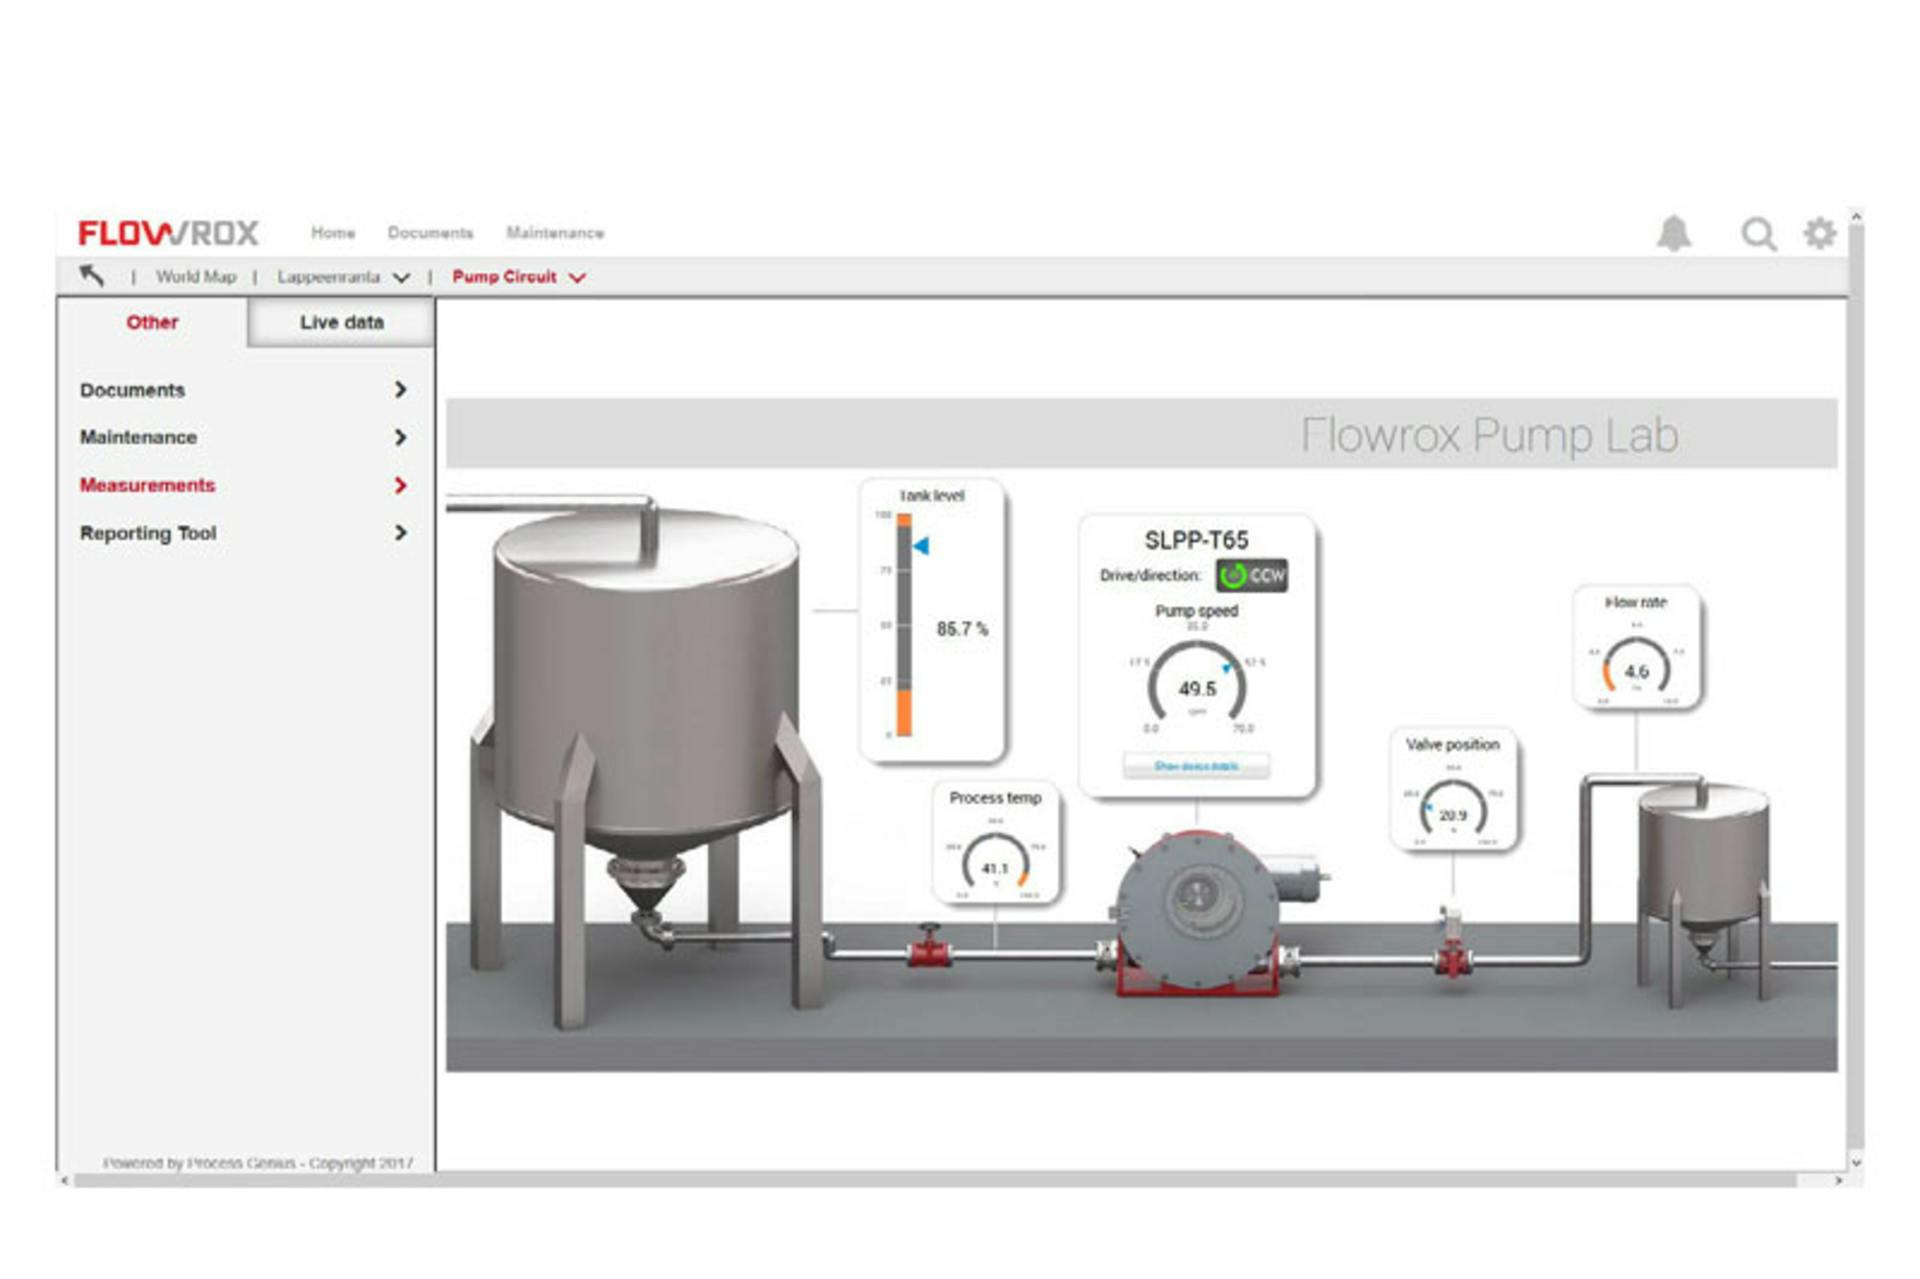Open Maintenance in top navigation

point(555,233)
